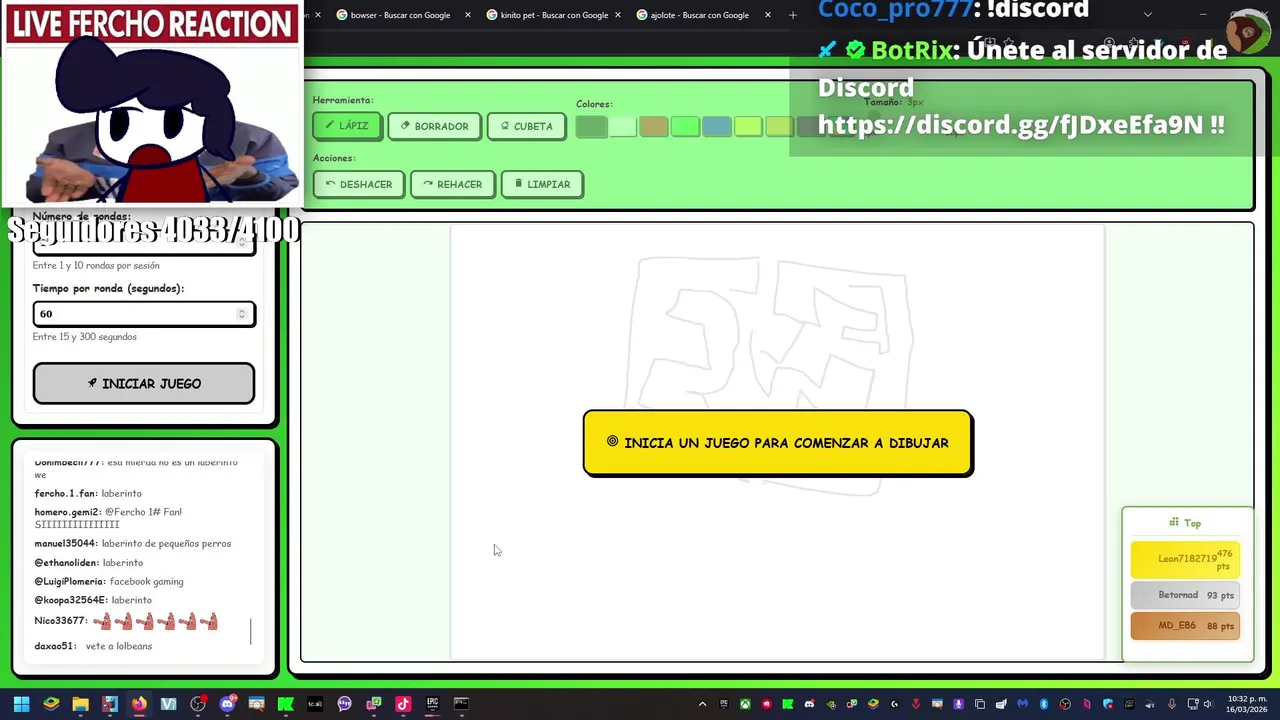Open TikTok from the taskbar

(403, 704)
